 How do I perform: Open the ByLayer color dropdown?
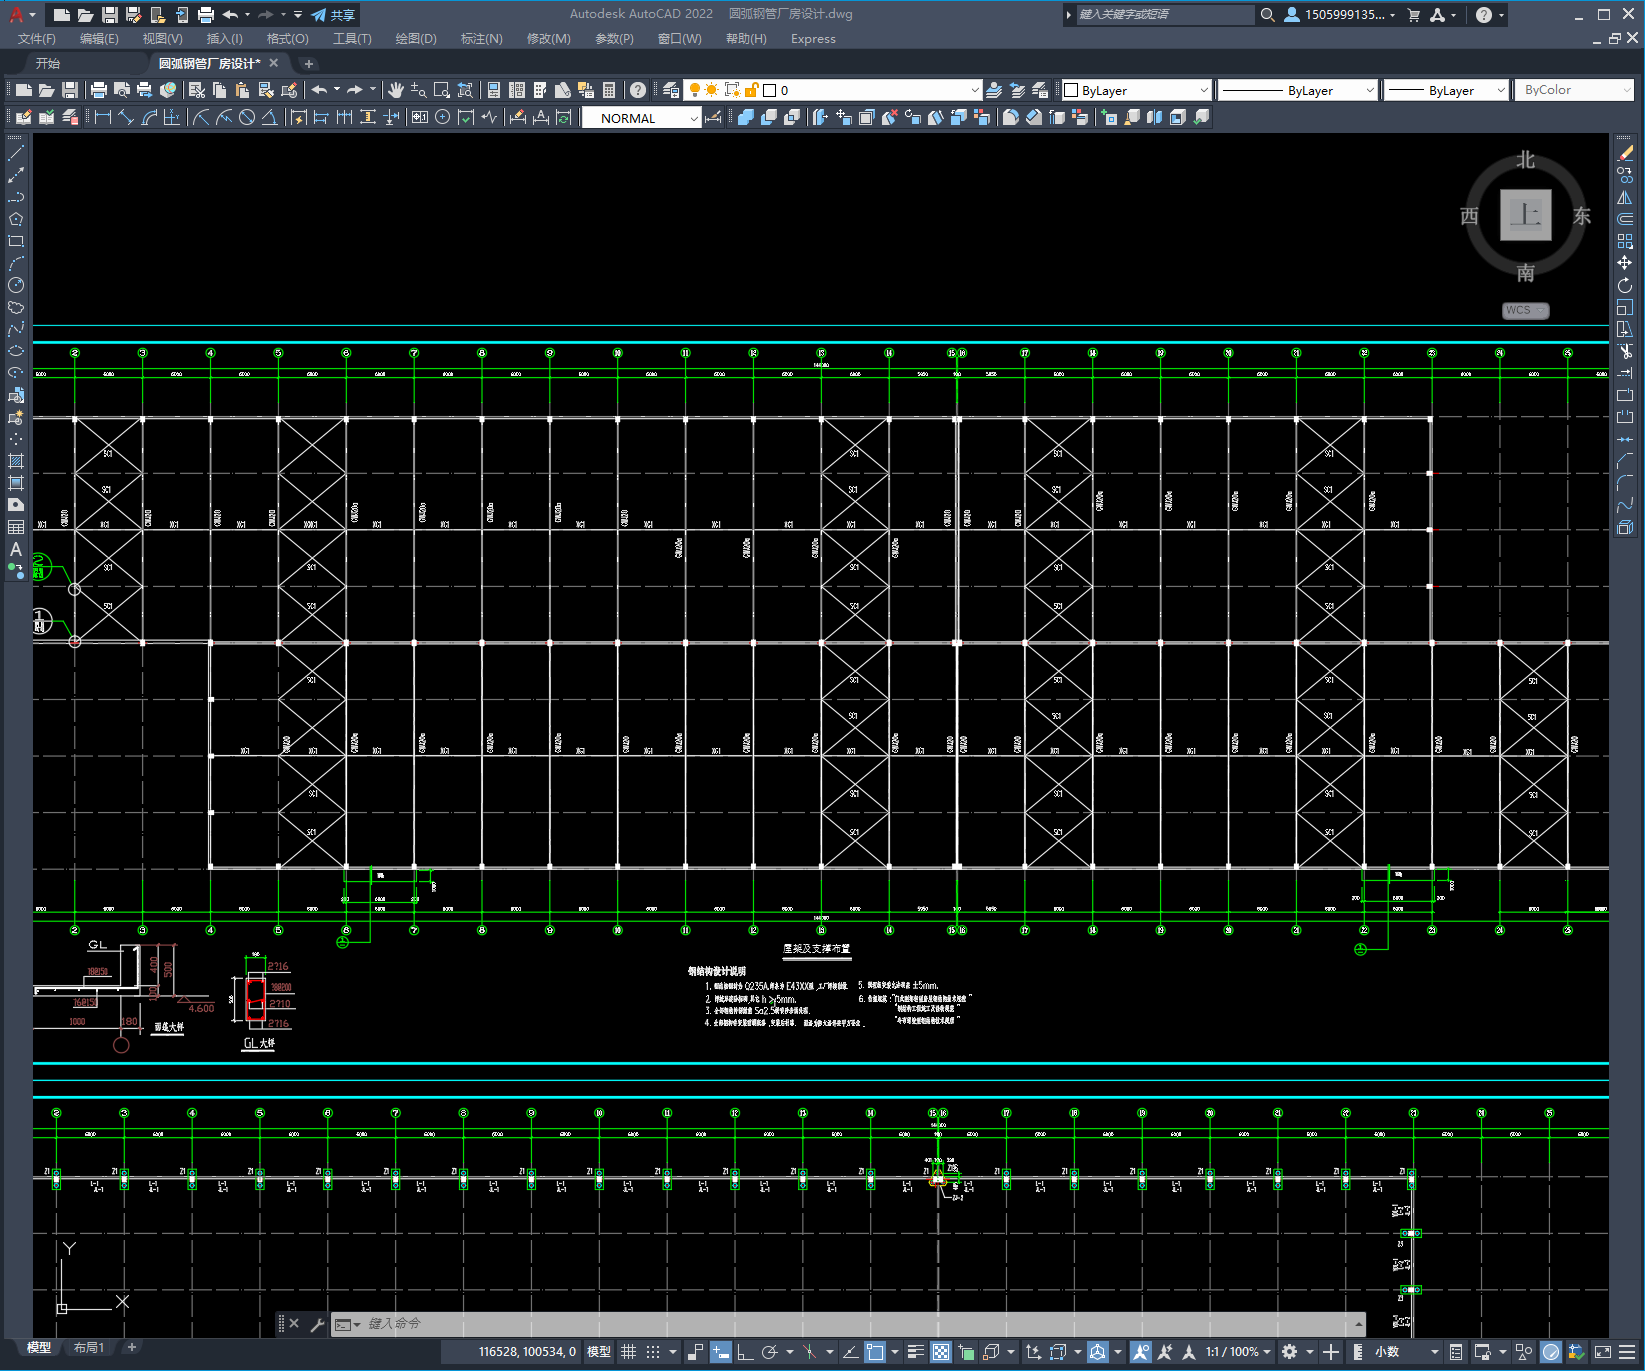coord(1137,90)
